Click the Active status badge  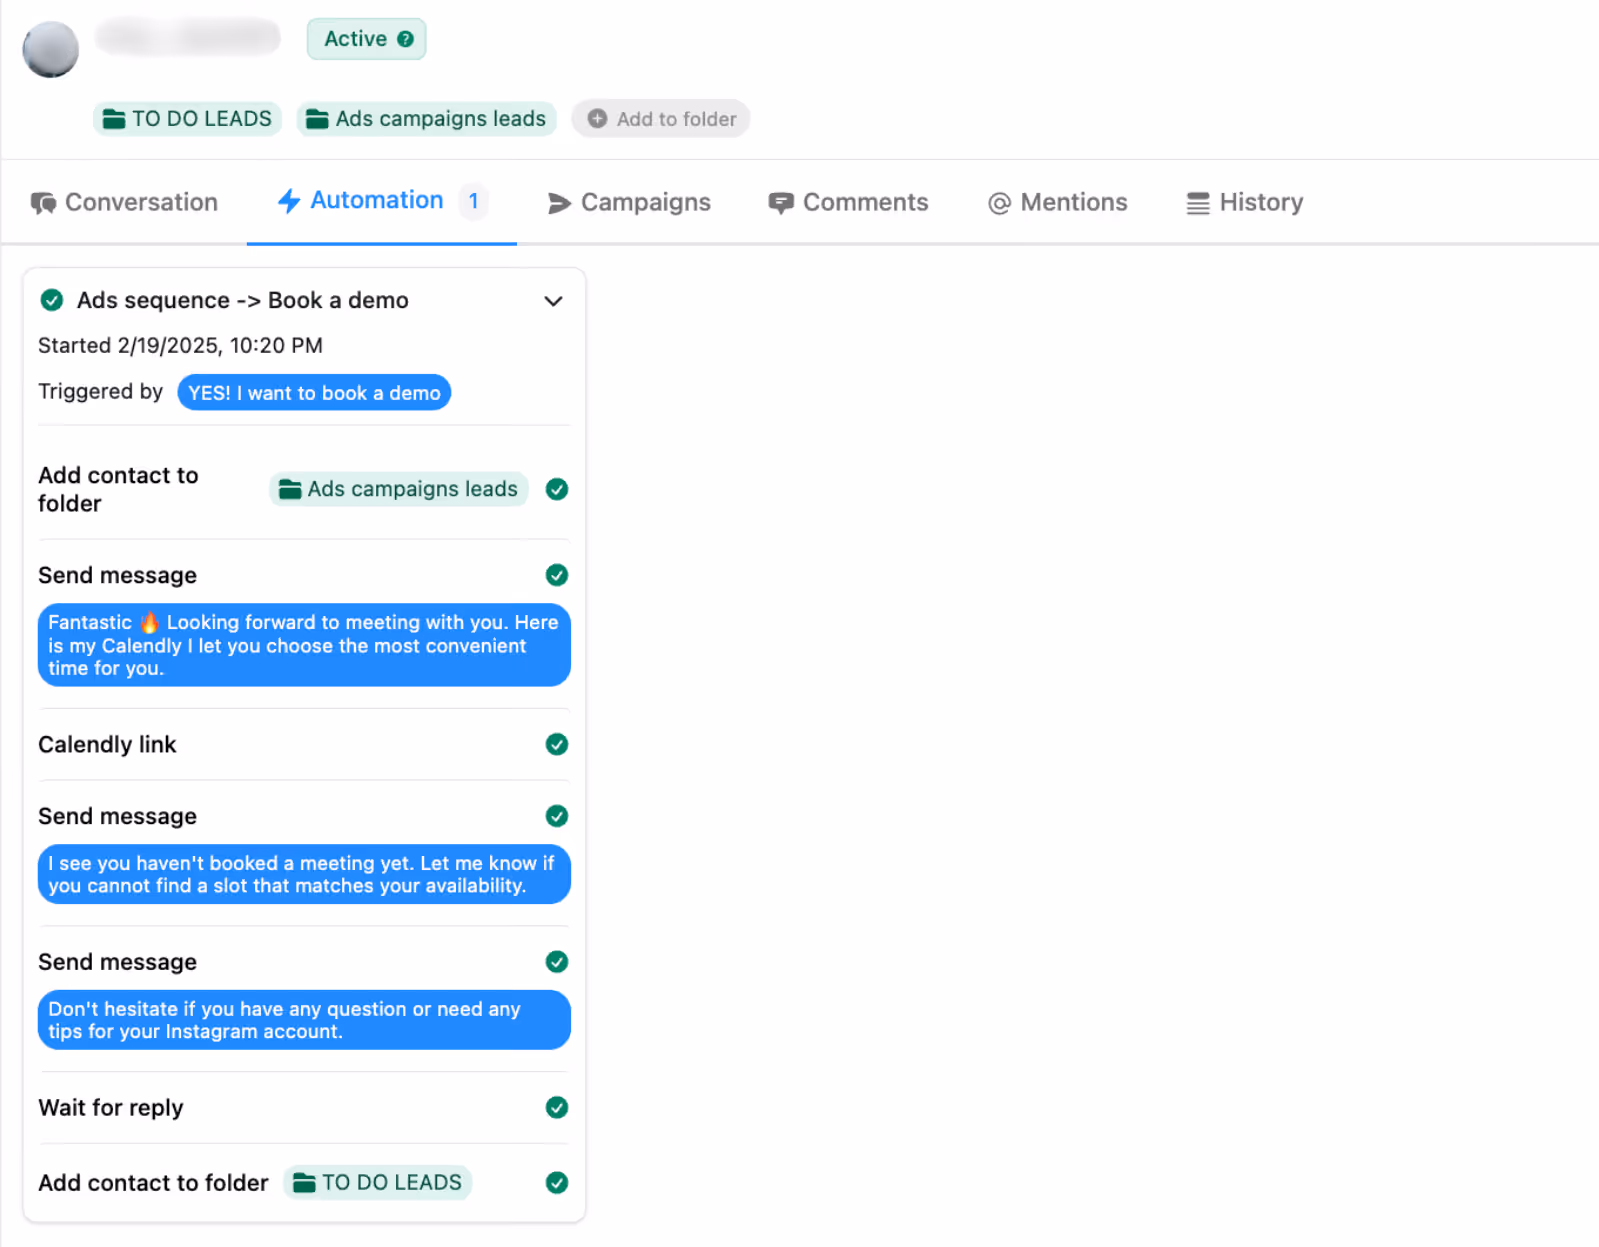367,39
